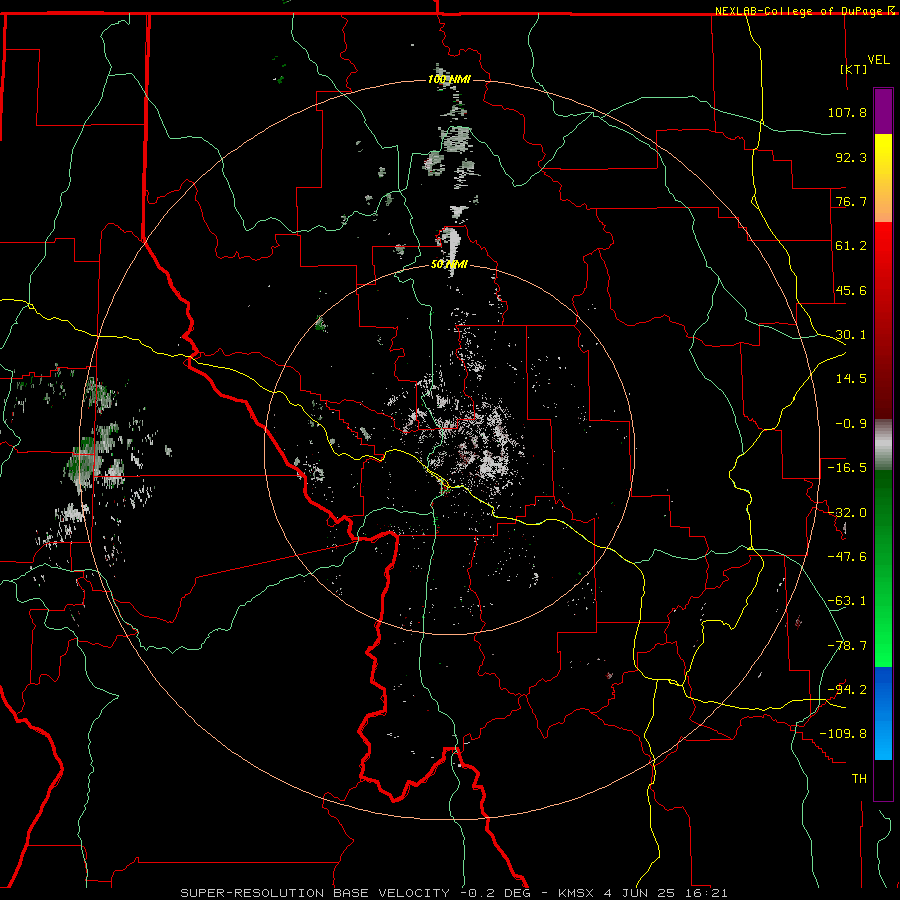Screen dimensions: 900x900
Task: Click the 50 NMI range ring label
Action: (449, 265)
